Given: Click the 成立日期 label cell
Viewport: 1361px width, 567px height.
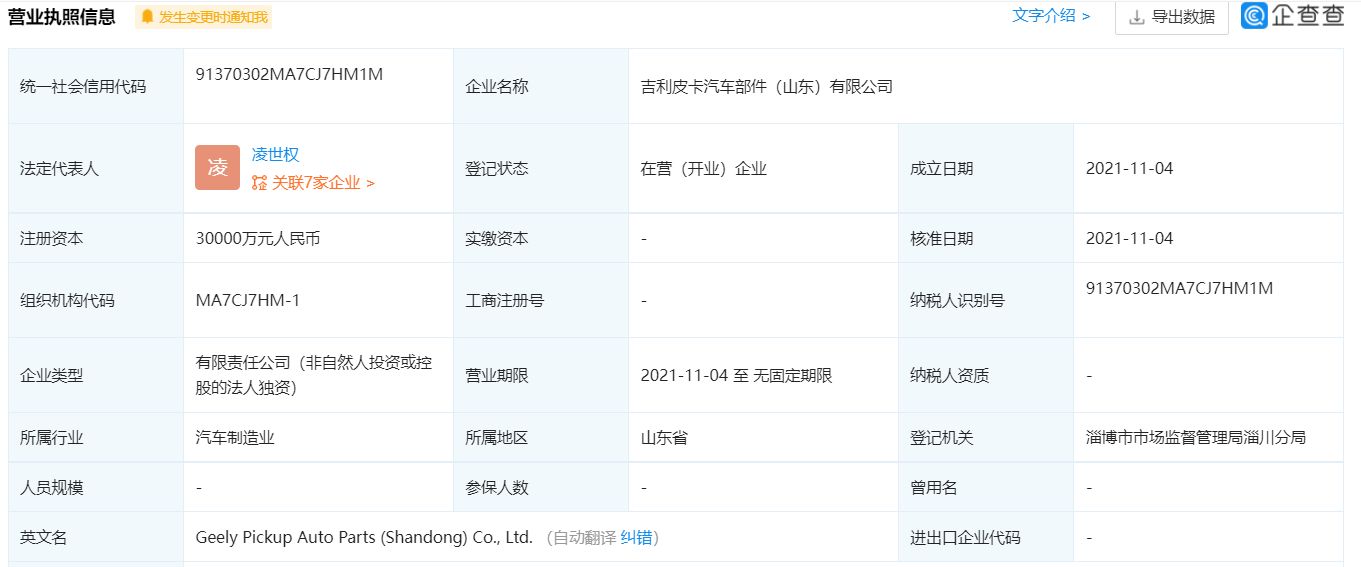Looking at the screenshot, I should click(986, 169).
